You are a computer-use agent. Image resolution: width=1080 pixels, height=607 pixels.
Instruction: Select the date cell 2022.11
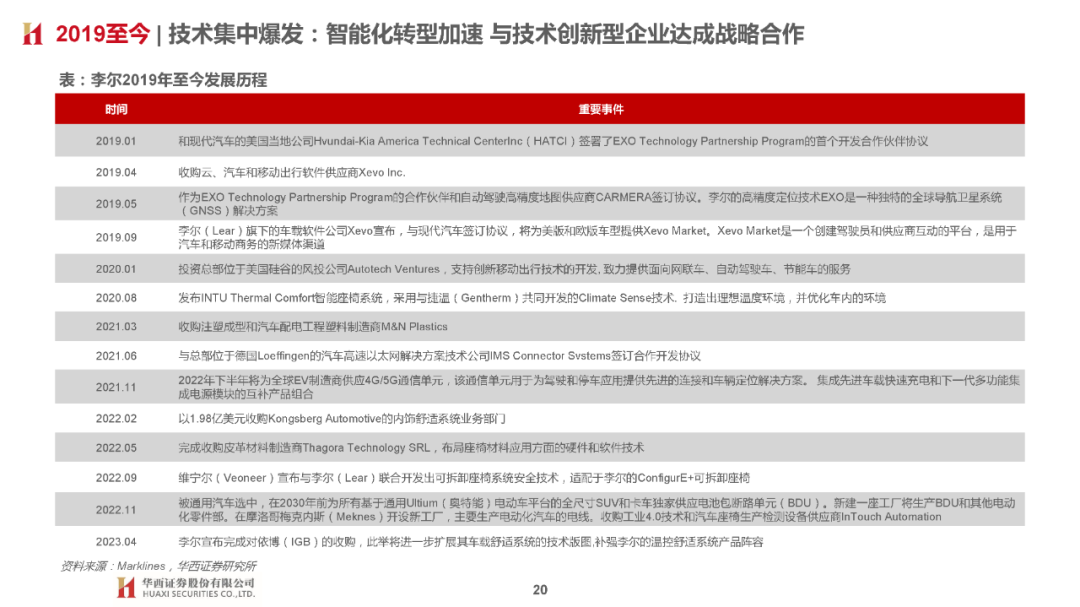(x=116, y=510)
